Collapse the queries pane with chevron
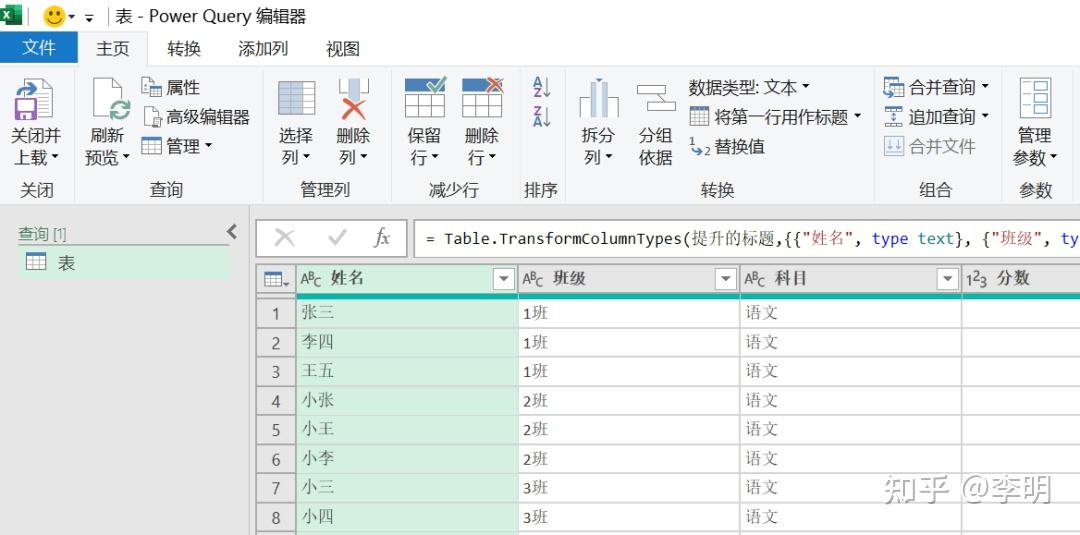1080x535 pixels. point(232,231)
